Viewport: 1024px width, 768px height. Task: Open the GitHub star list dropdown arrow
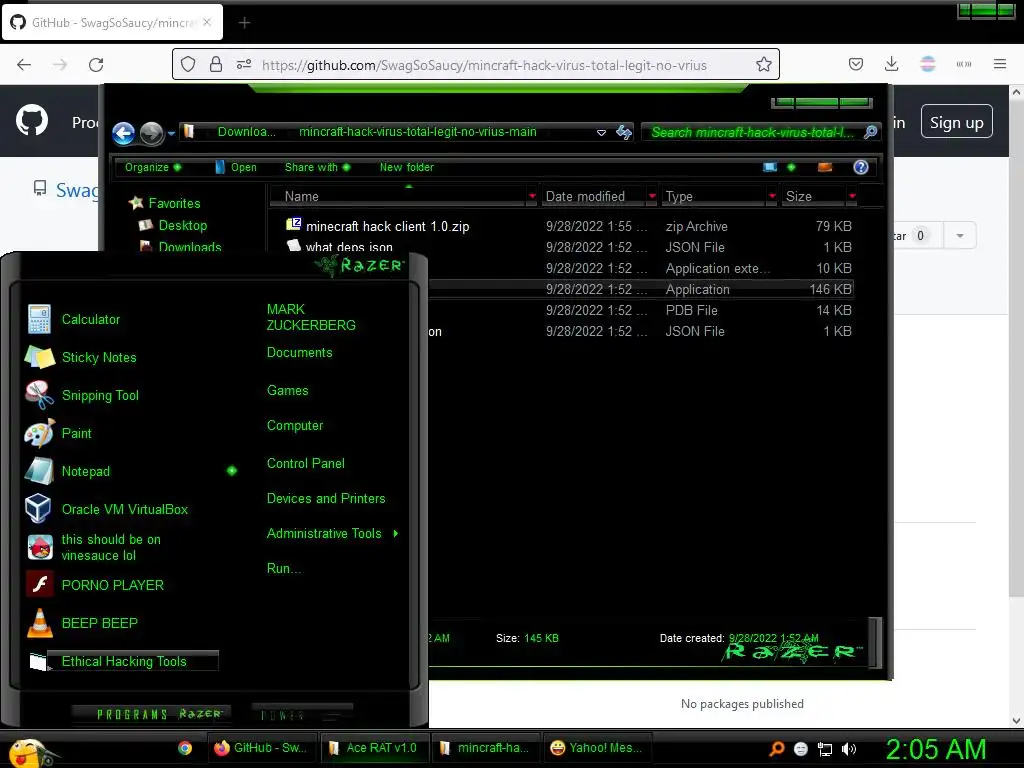[x=960, y=236]
